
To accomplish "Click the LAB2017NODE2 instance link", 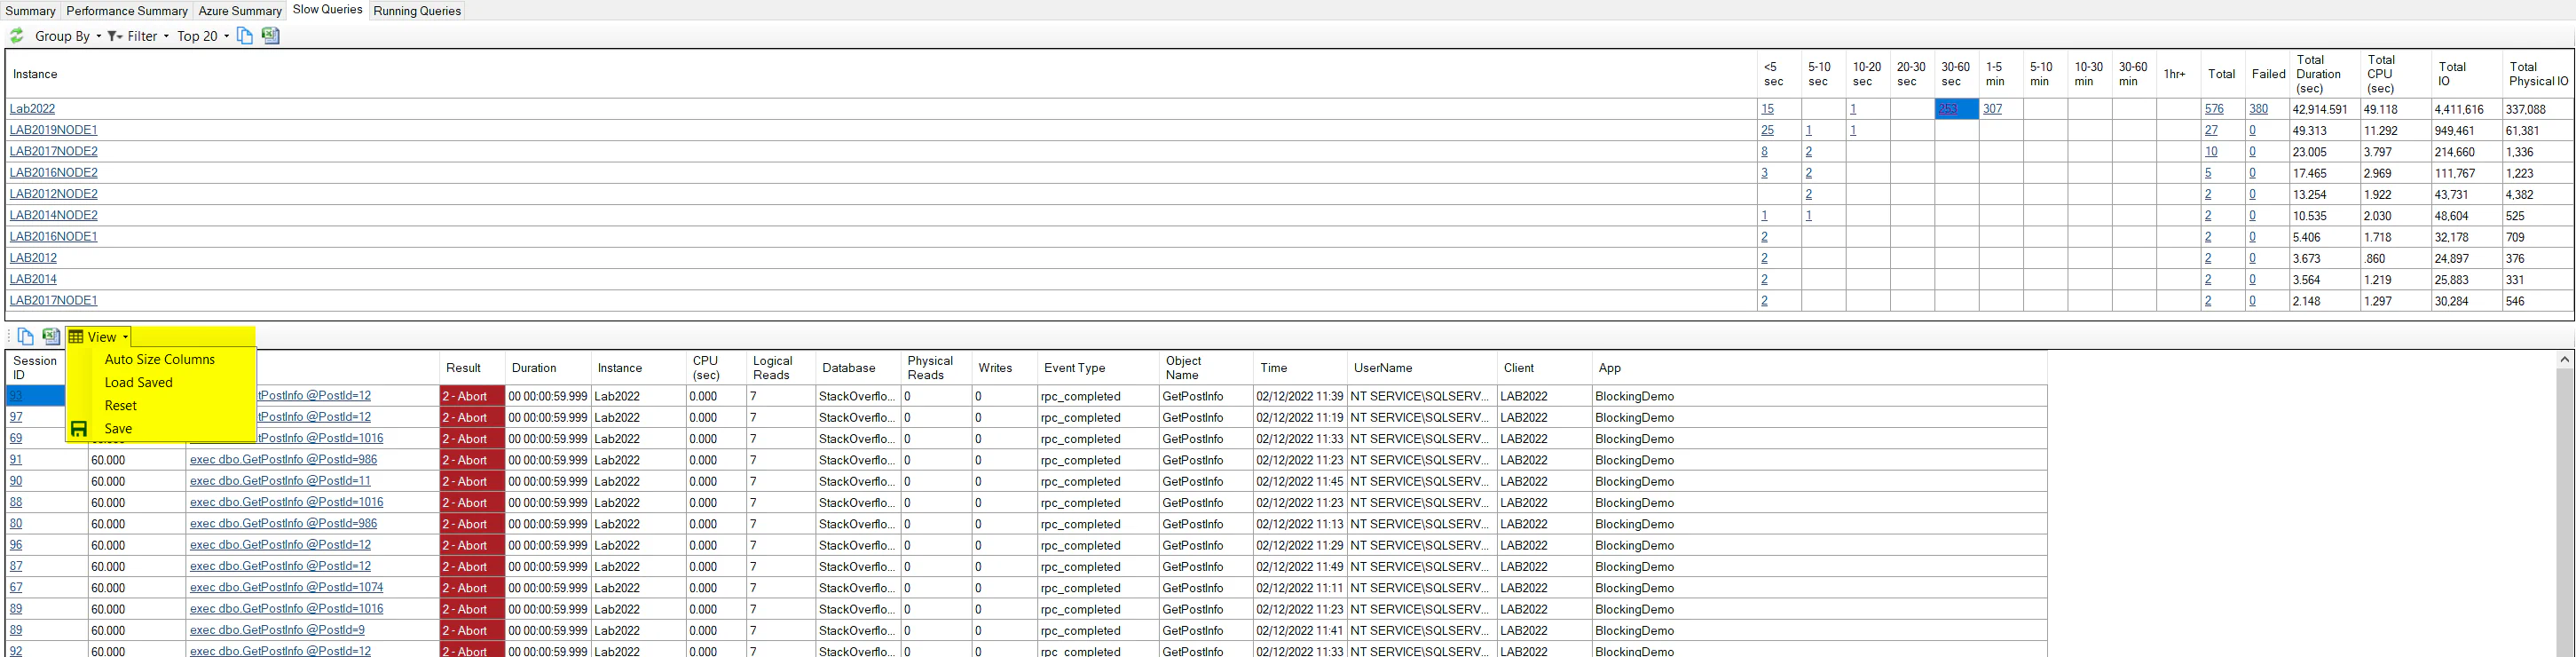I will [x=53, y=151].
